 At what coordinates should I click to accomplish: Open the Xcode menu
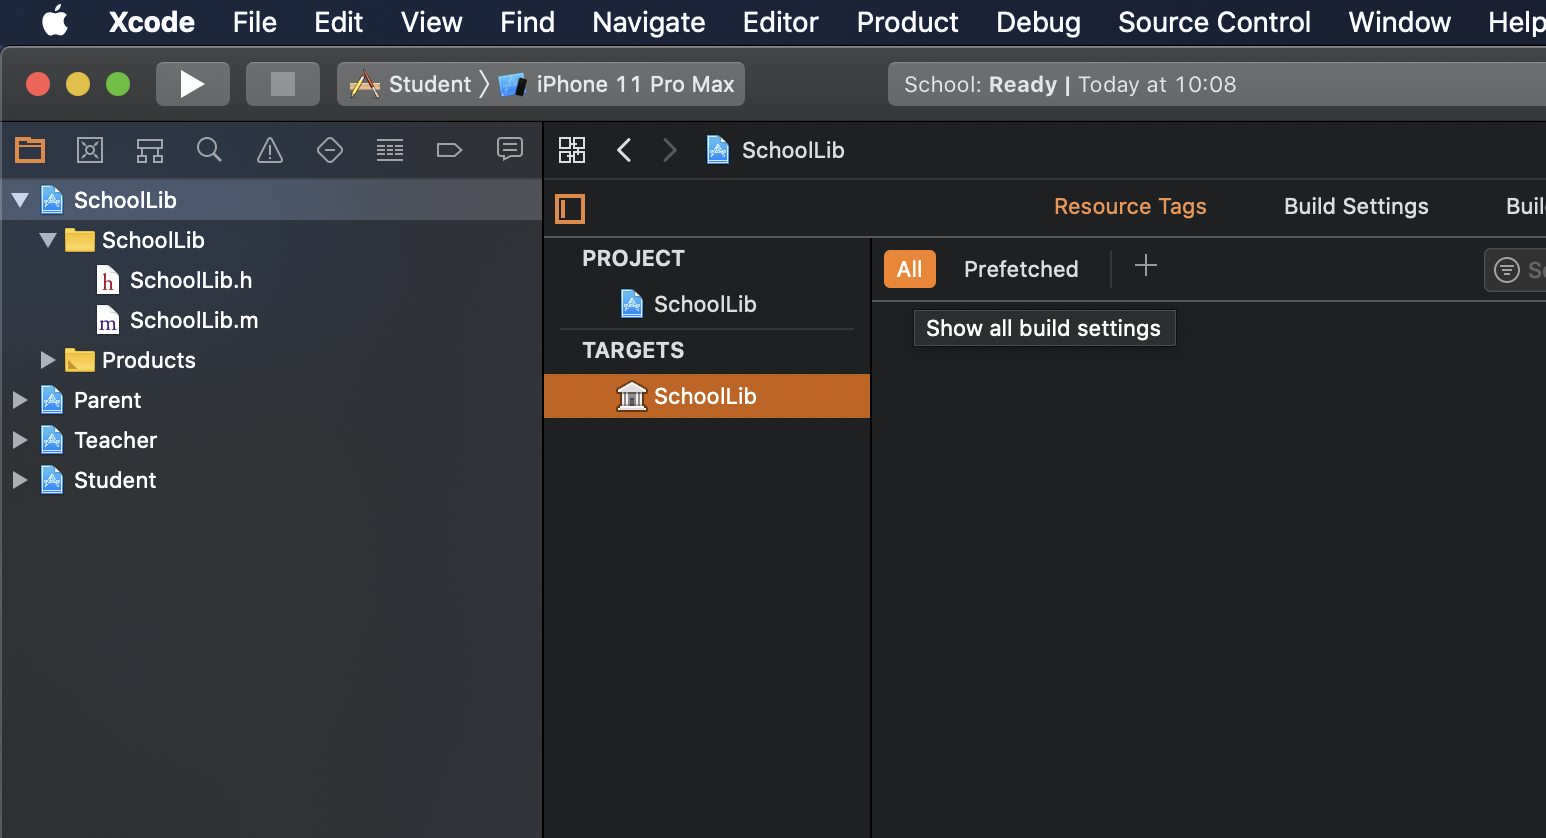point(152,22)
